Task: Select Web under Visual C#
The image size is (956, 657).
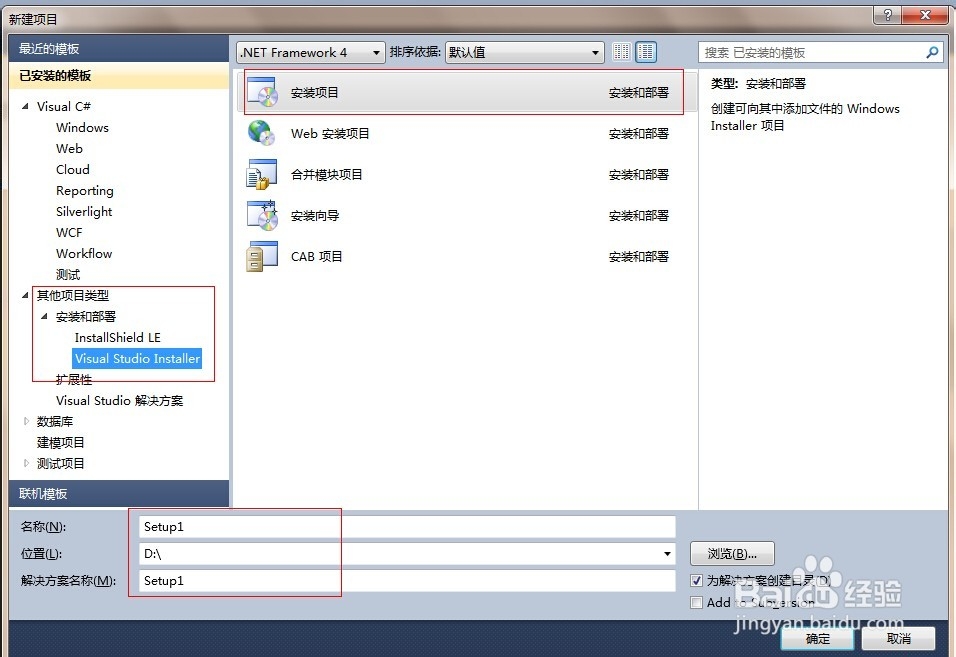Action: [x=69, y=148]
